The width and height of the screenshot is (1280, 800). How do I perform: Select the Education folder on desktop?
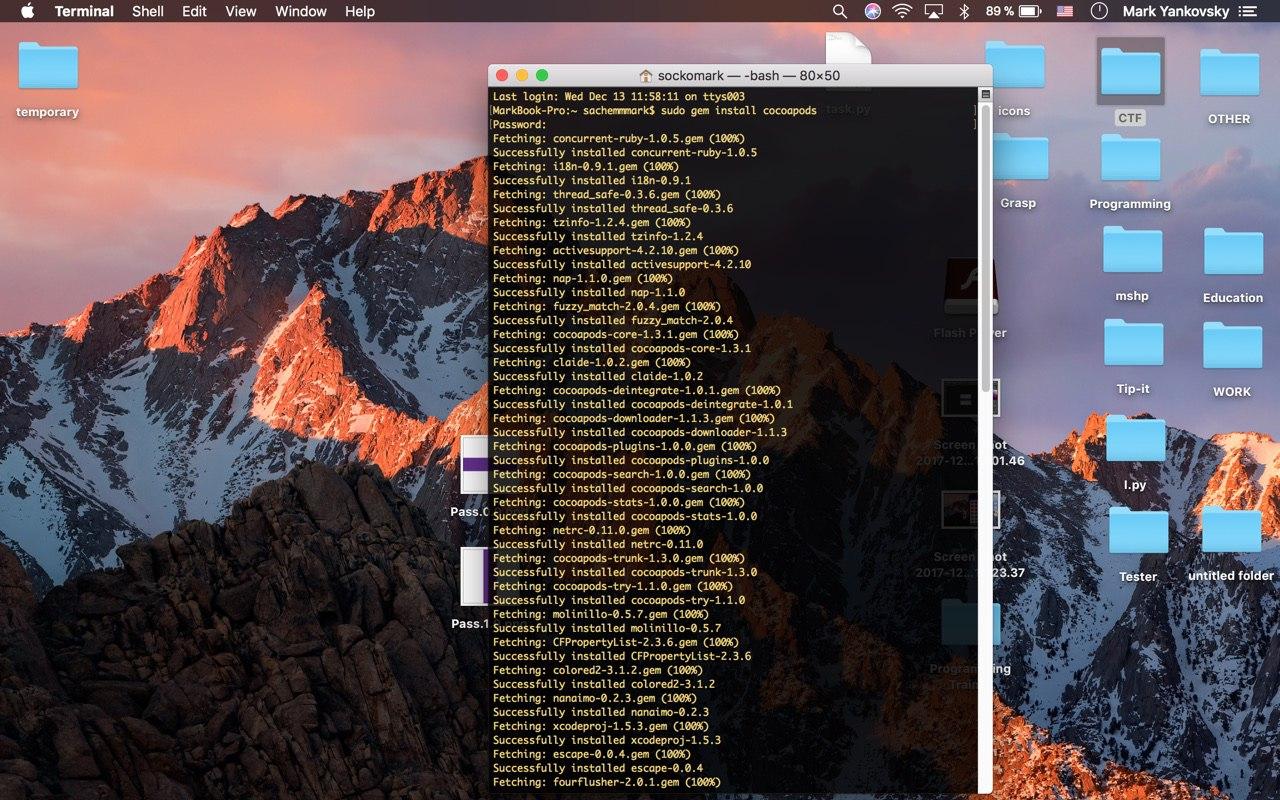pyautogui.click(x=1233, y=252)
